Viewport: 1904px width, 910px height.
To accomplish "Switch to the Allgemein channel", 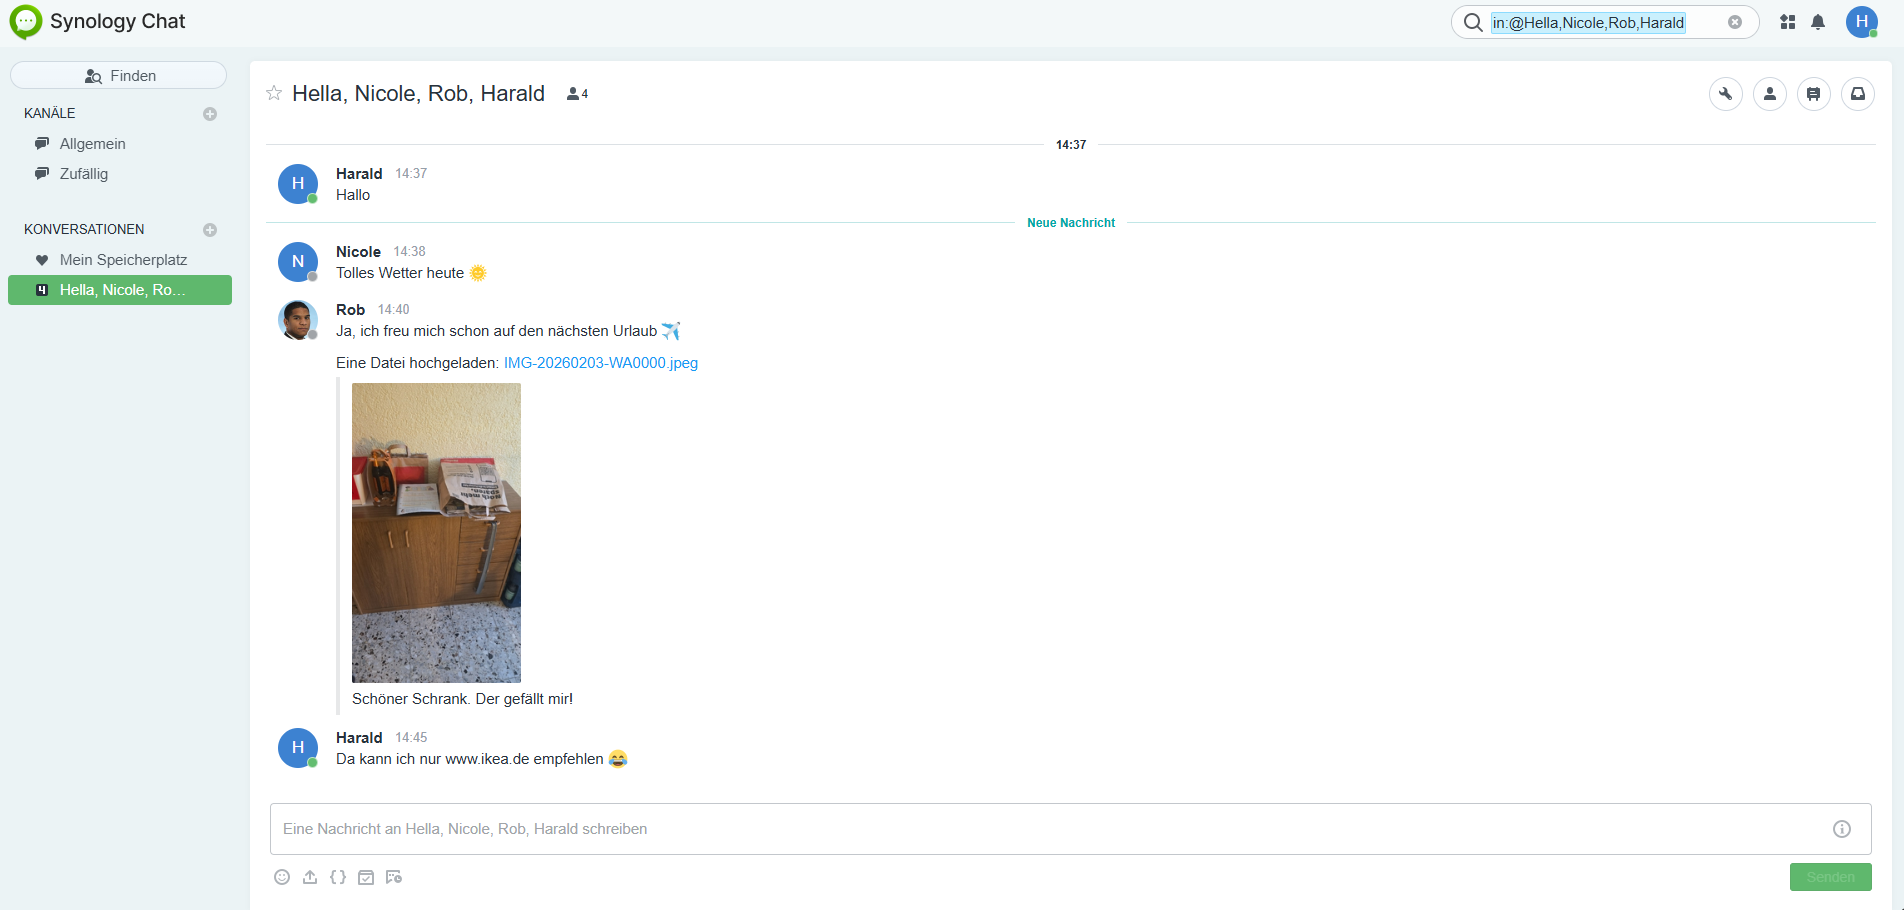I will coord(92,143).
